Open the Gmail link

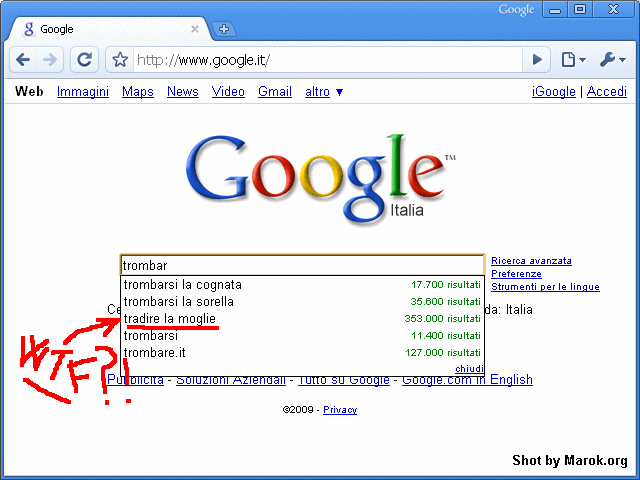coord(275,91)
